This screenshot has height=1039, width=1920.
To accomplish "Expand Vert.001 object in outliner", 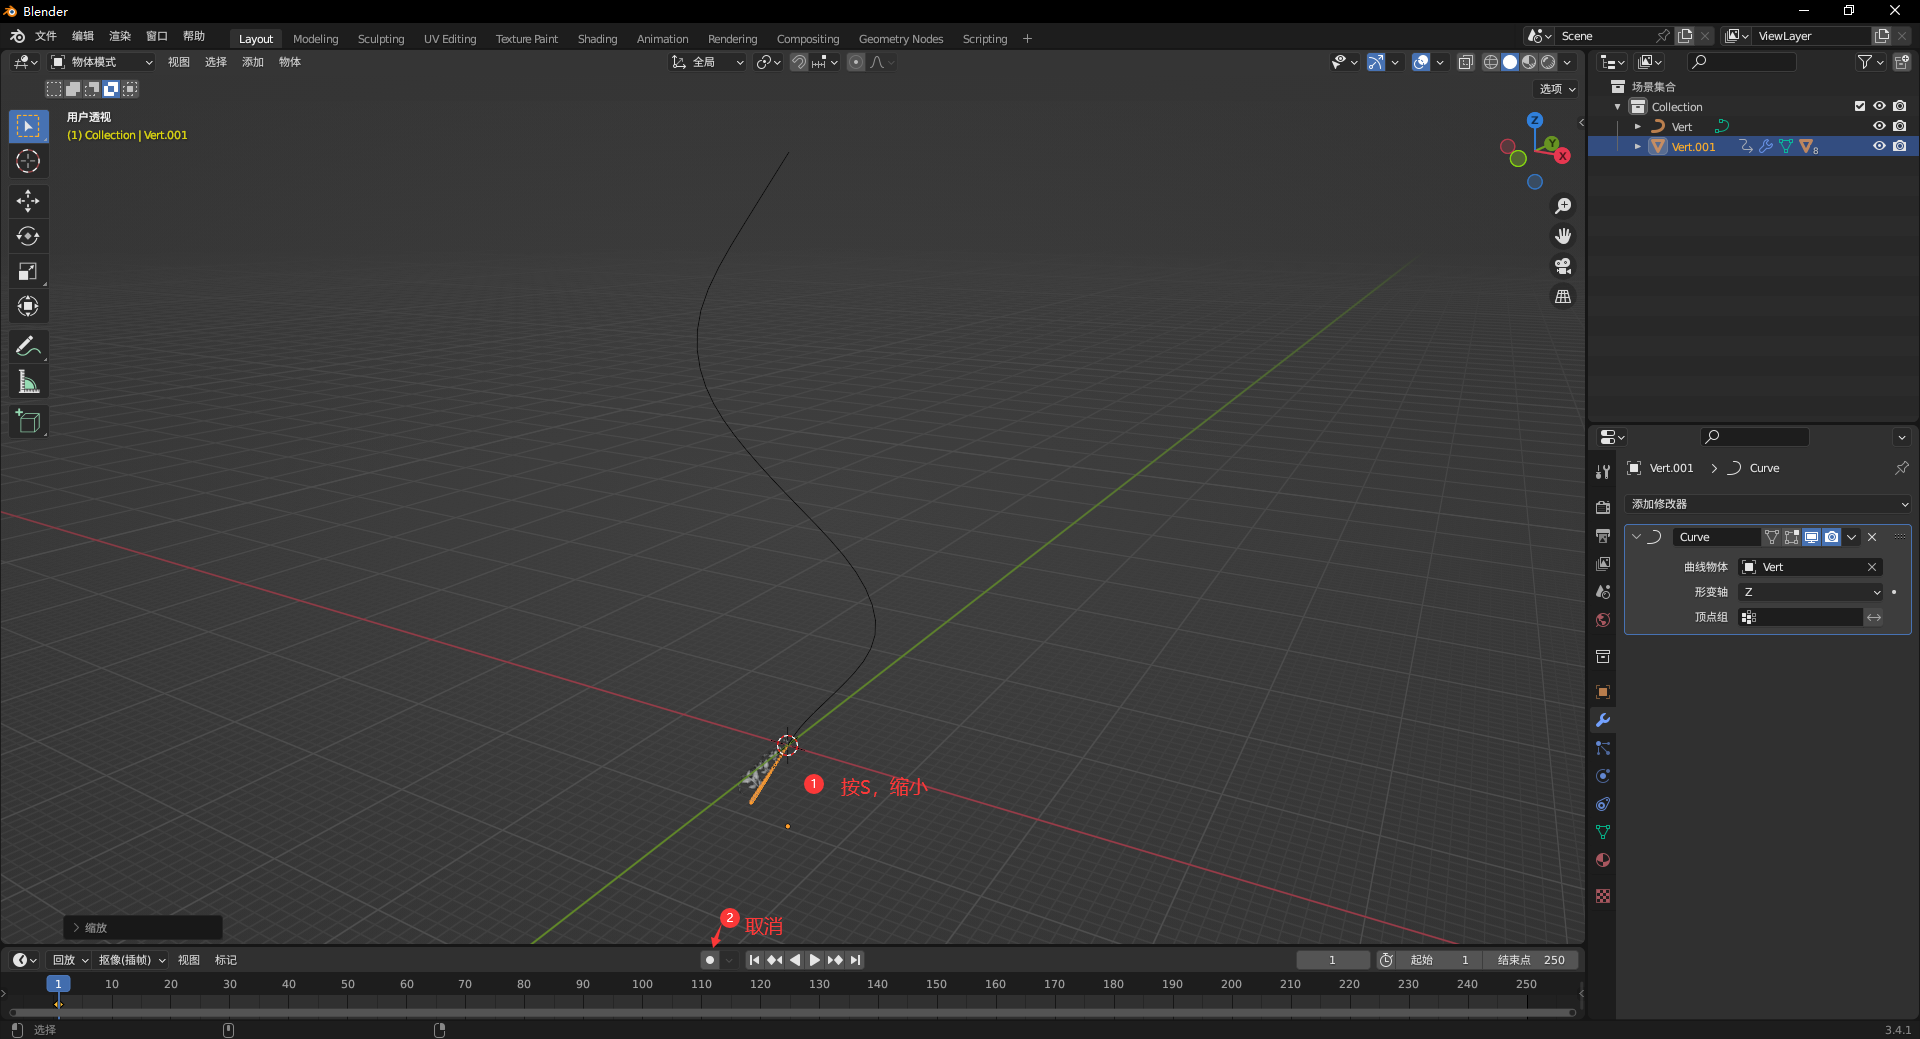I will (x=1638, y=146).
